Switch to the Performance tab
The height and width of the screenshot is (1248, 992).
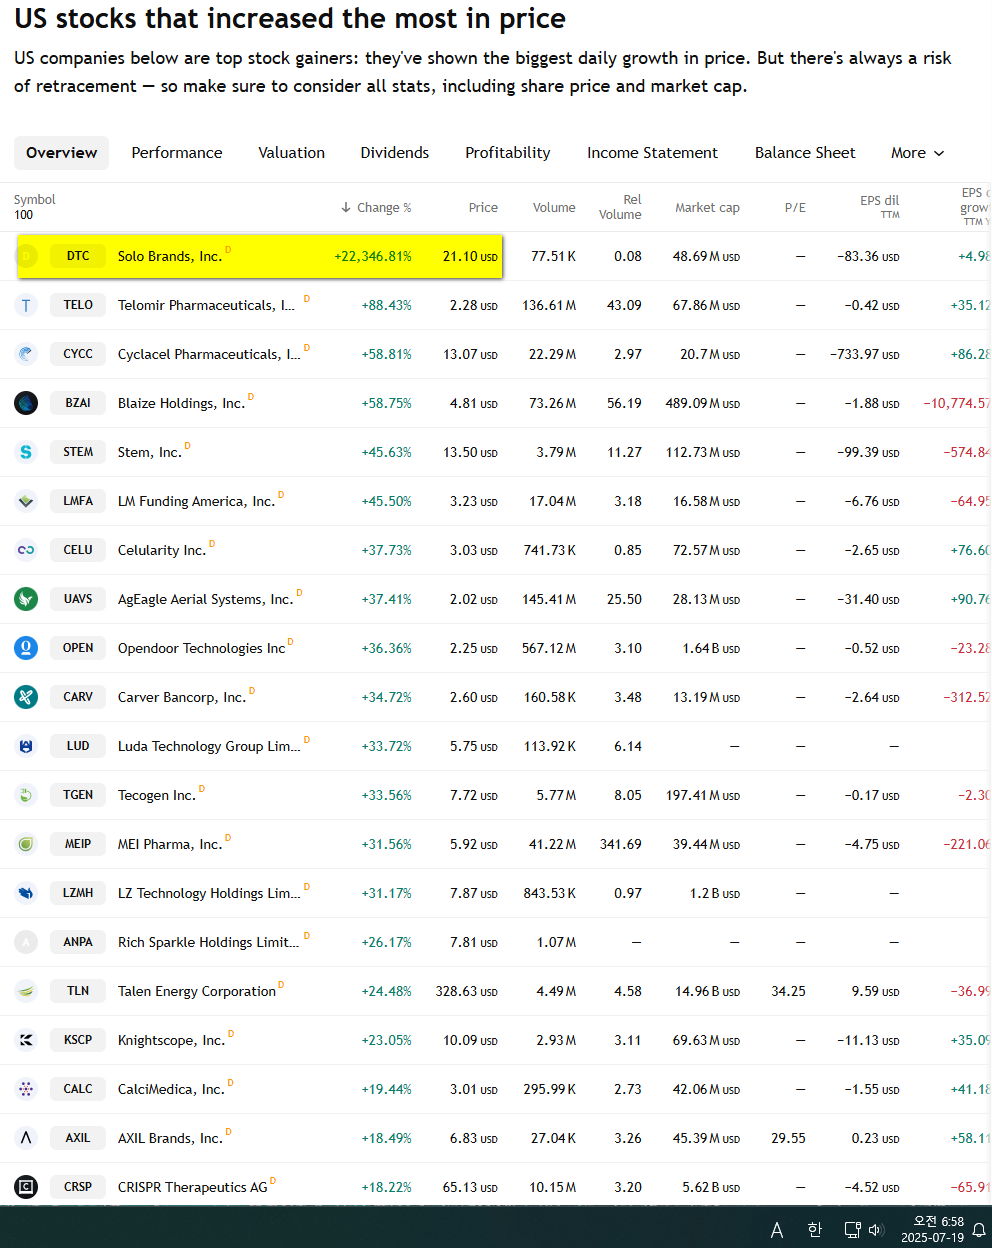pyautogui.click(x=177, y=153)
